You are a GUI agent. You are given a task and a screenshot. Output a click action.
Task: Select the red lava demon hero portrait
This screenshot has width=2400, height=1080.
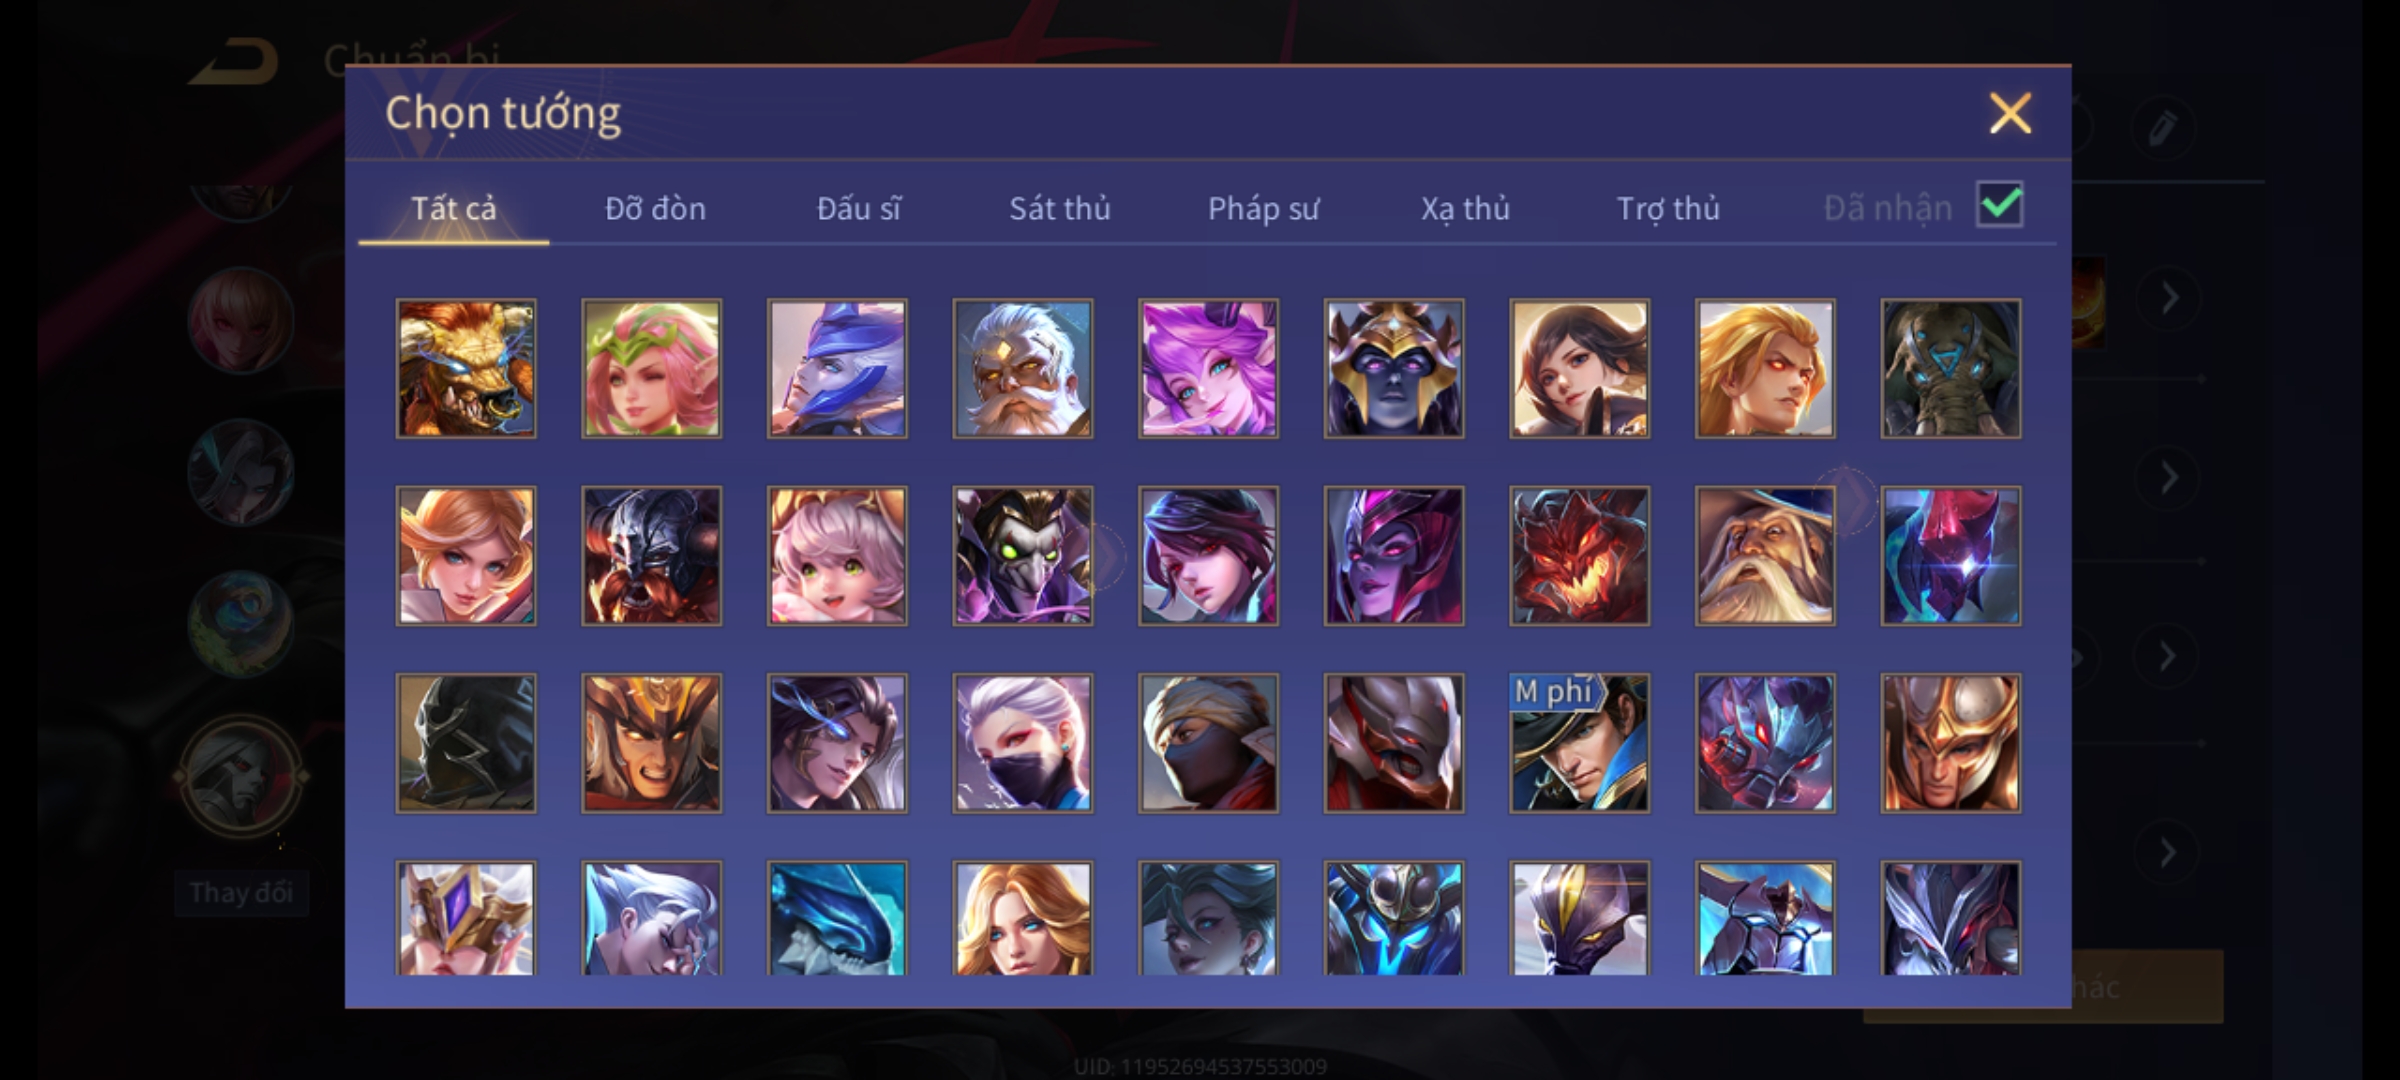point(1579,556)
